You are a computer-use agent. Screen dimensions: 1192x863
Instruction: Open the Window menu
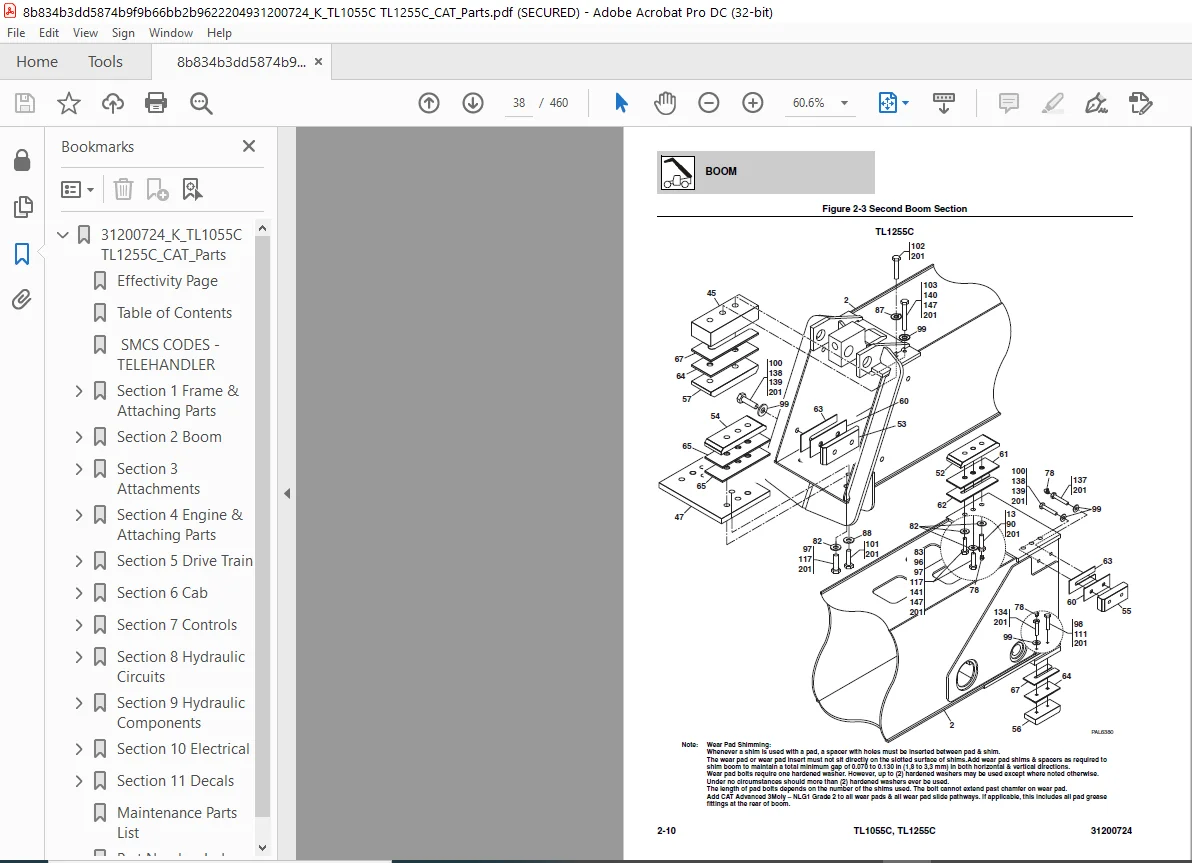[x=170, y=33]
